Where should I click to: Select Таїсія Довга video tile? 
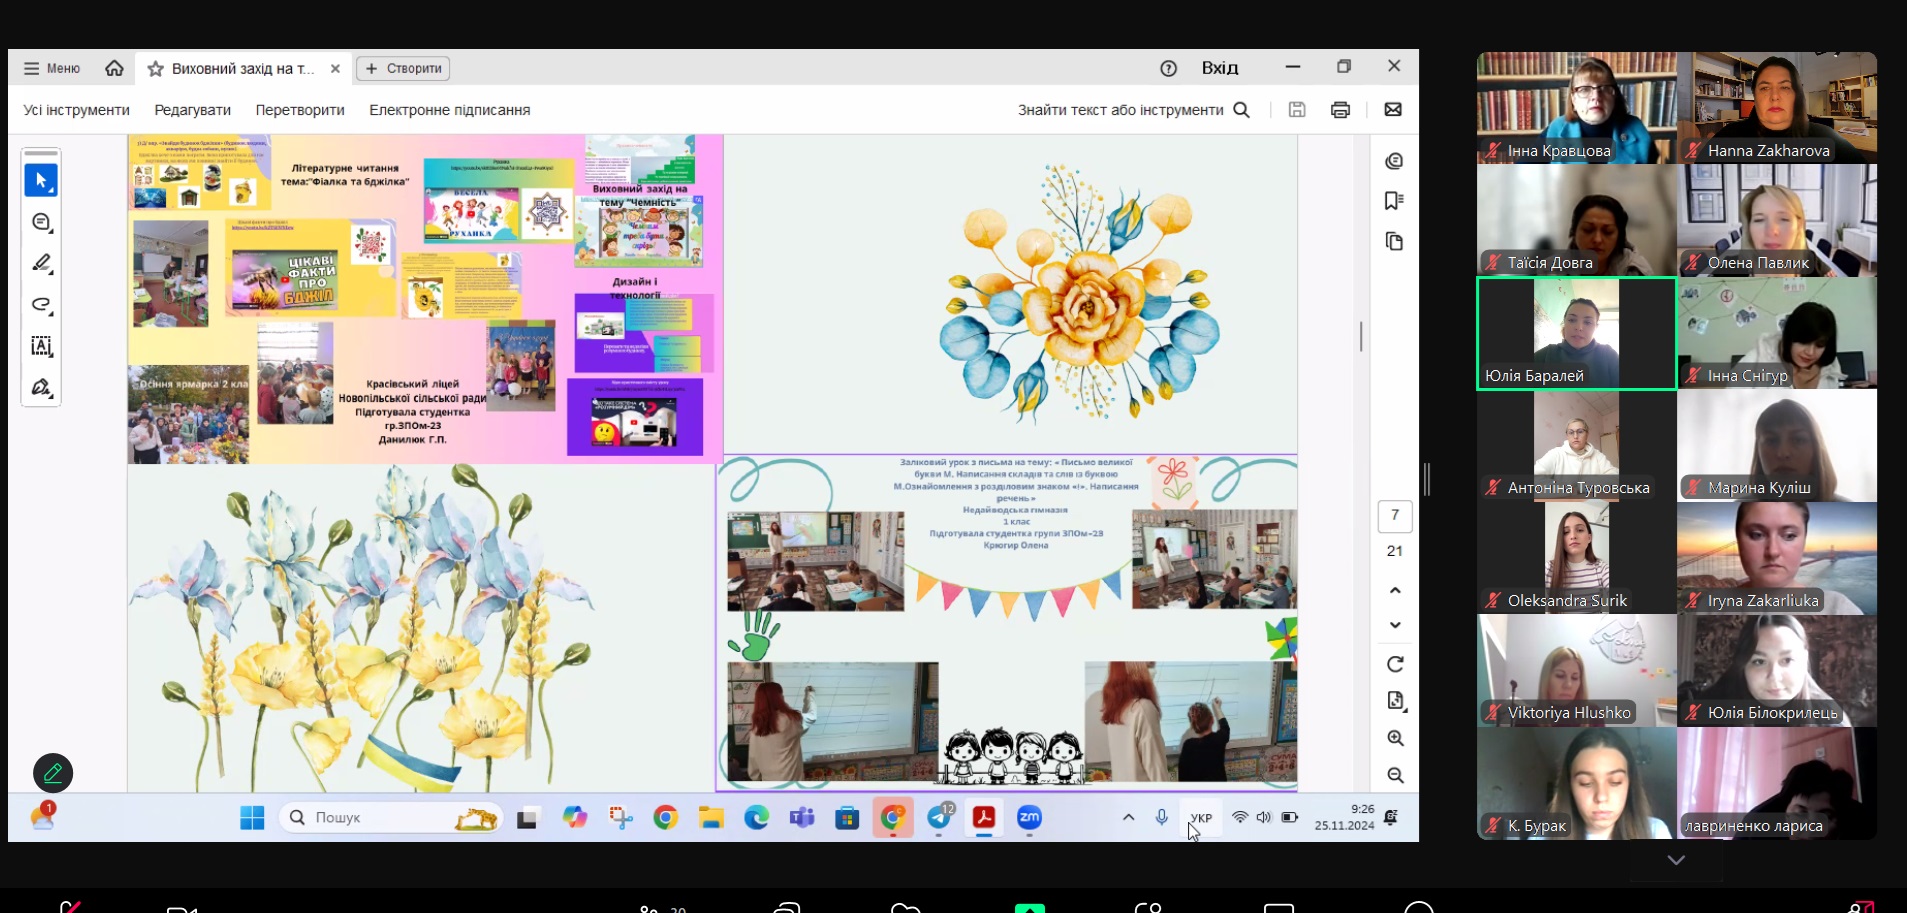pyautogui.click(x=1576, y=220)
